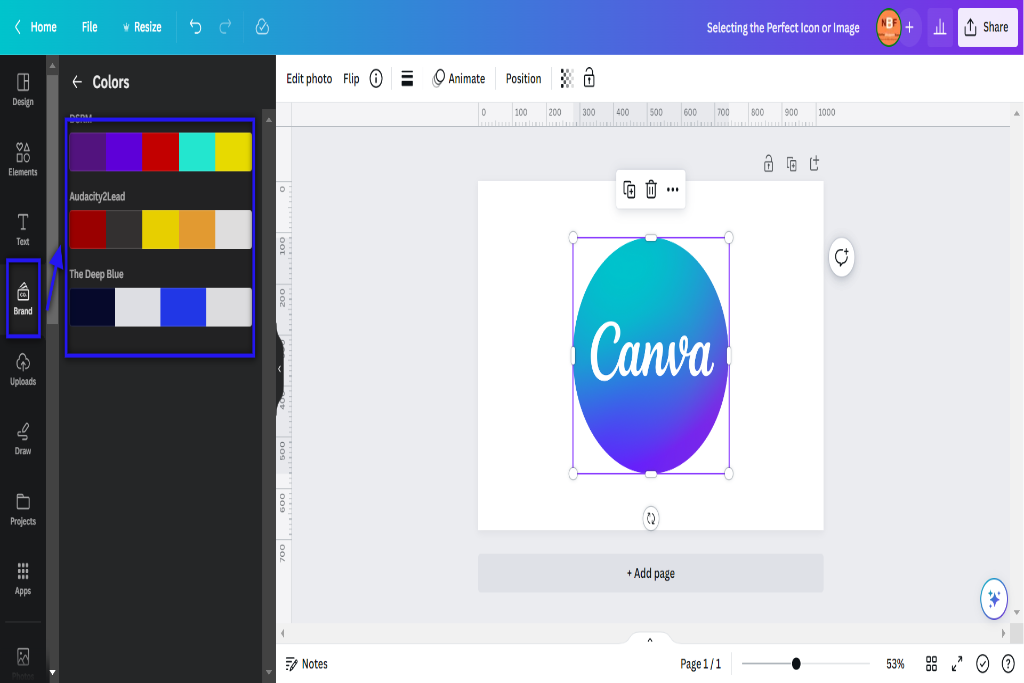The width and height of the screenshot is (1024, 683).
Task: Add collaborators with the plus button
Action: tap(909, 27)
